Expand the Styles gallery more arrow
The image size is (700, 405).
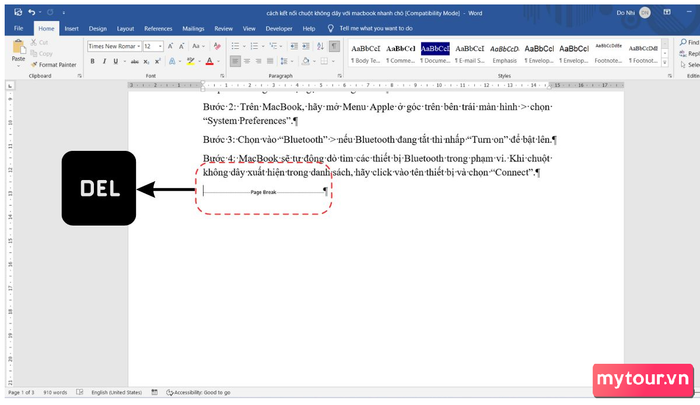[665, 63]
